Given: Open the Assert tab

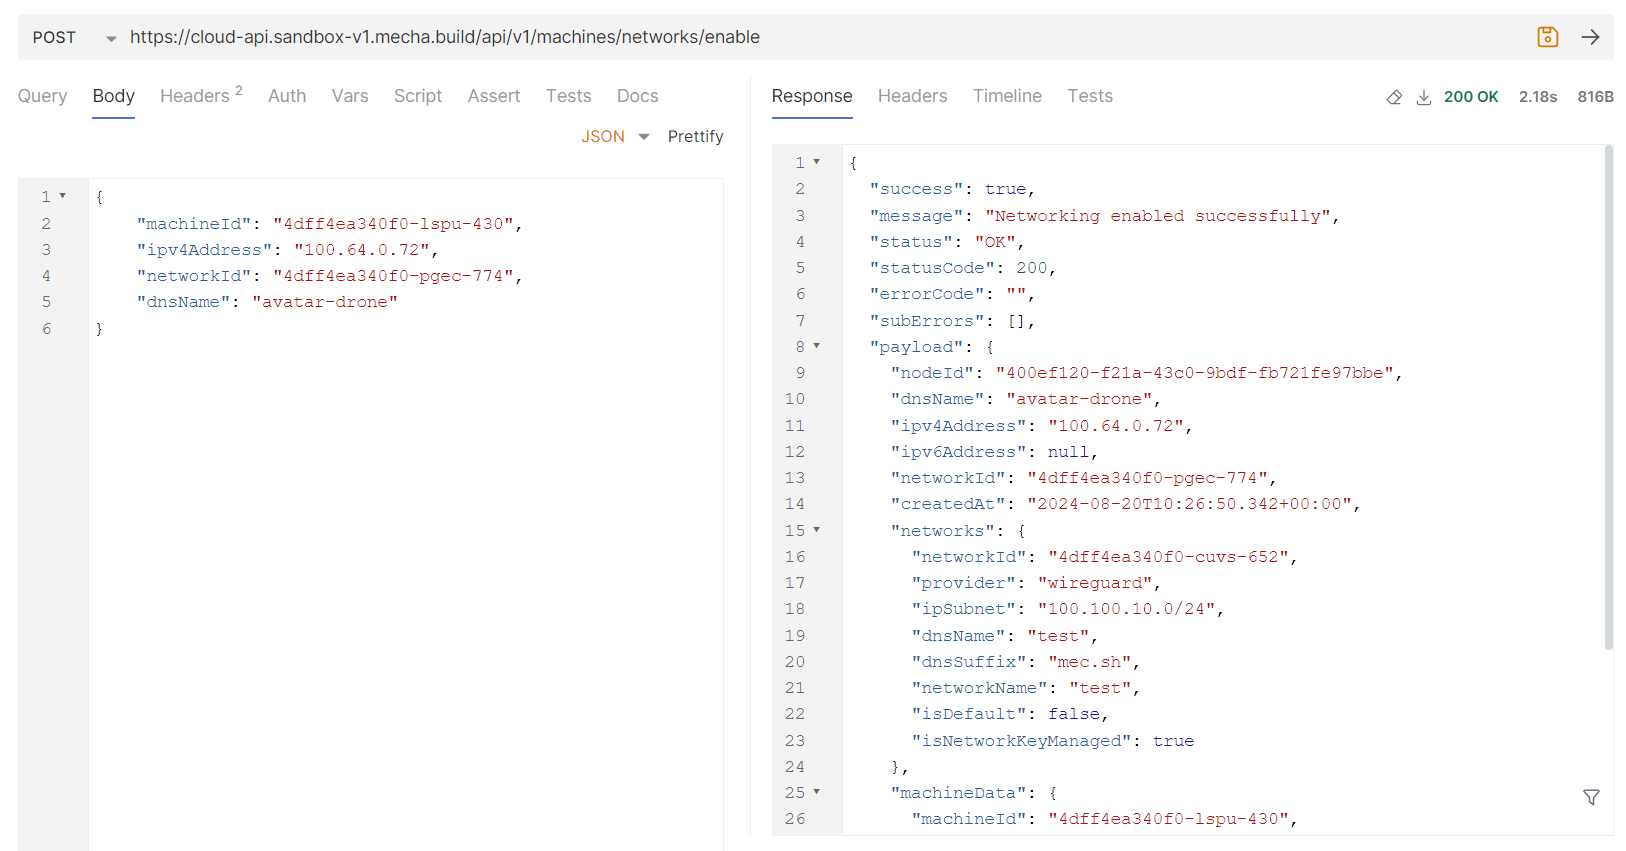Looking at the screenshot, I should pyautogui.click(x=494, y=96).
